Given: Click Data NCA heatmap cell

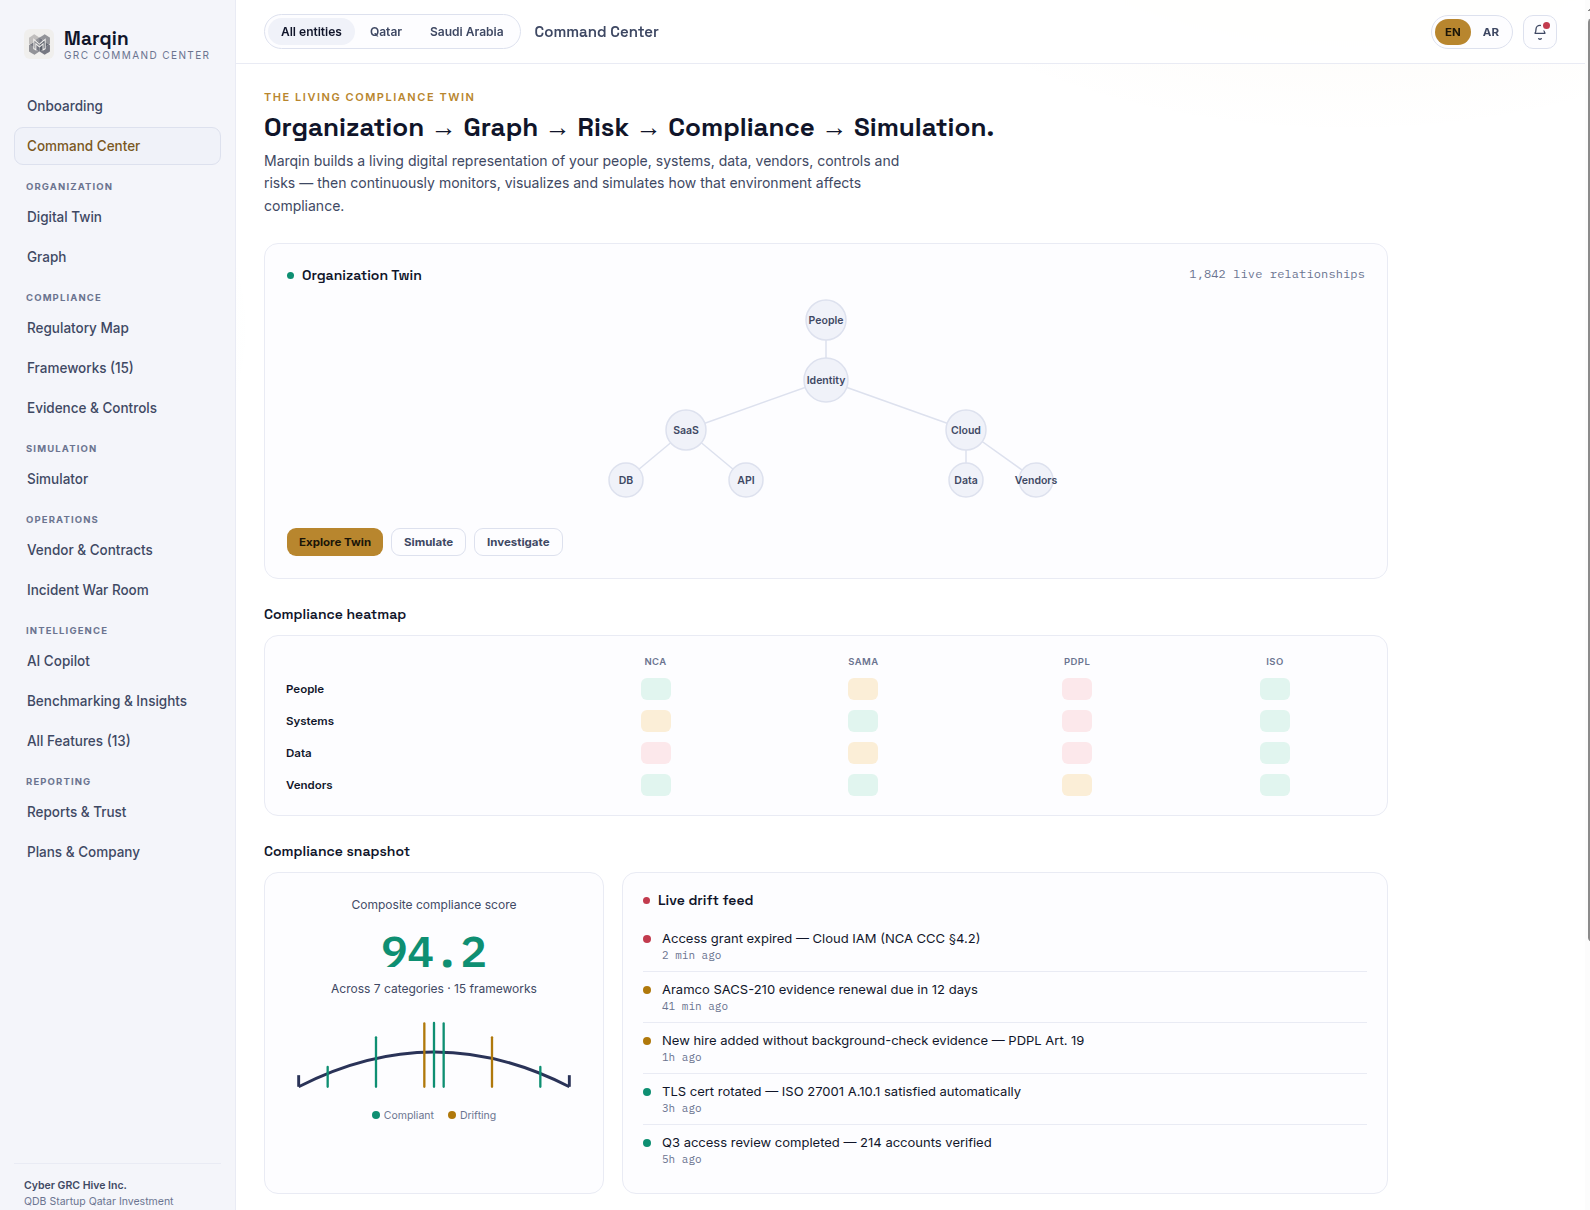Looking at the screenshot, I should [x=656, y=753].
